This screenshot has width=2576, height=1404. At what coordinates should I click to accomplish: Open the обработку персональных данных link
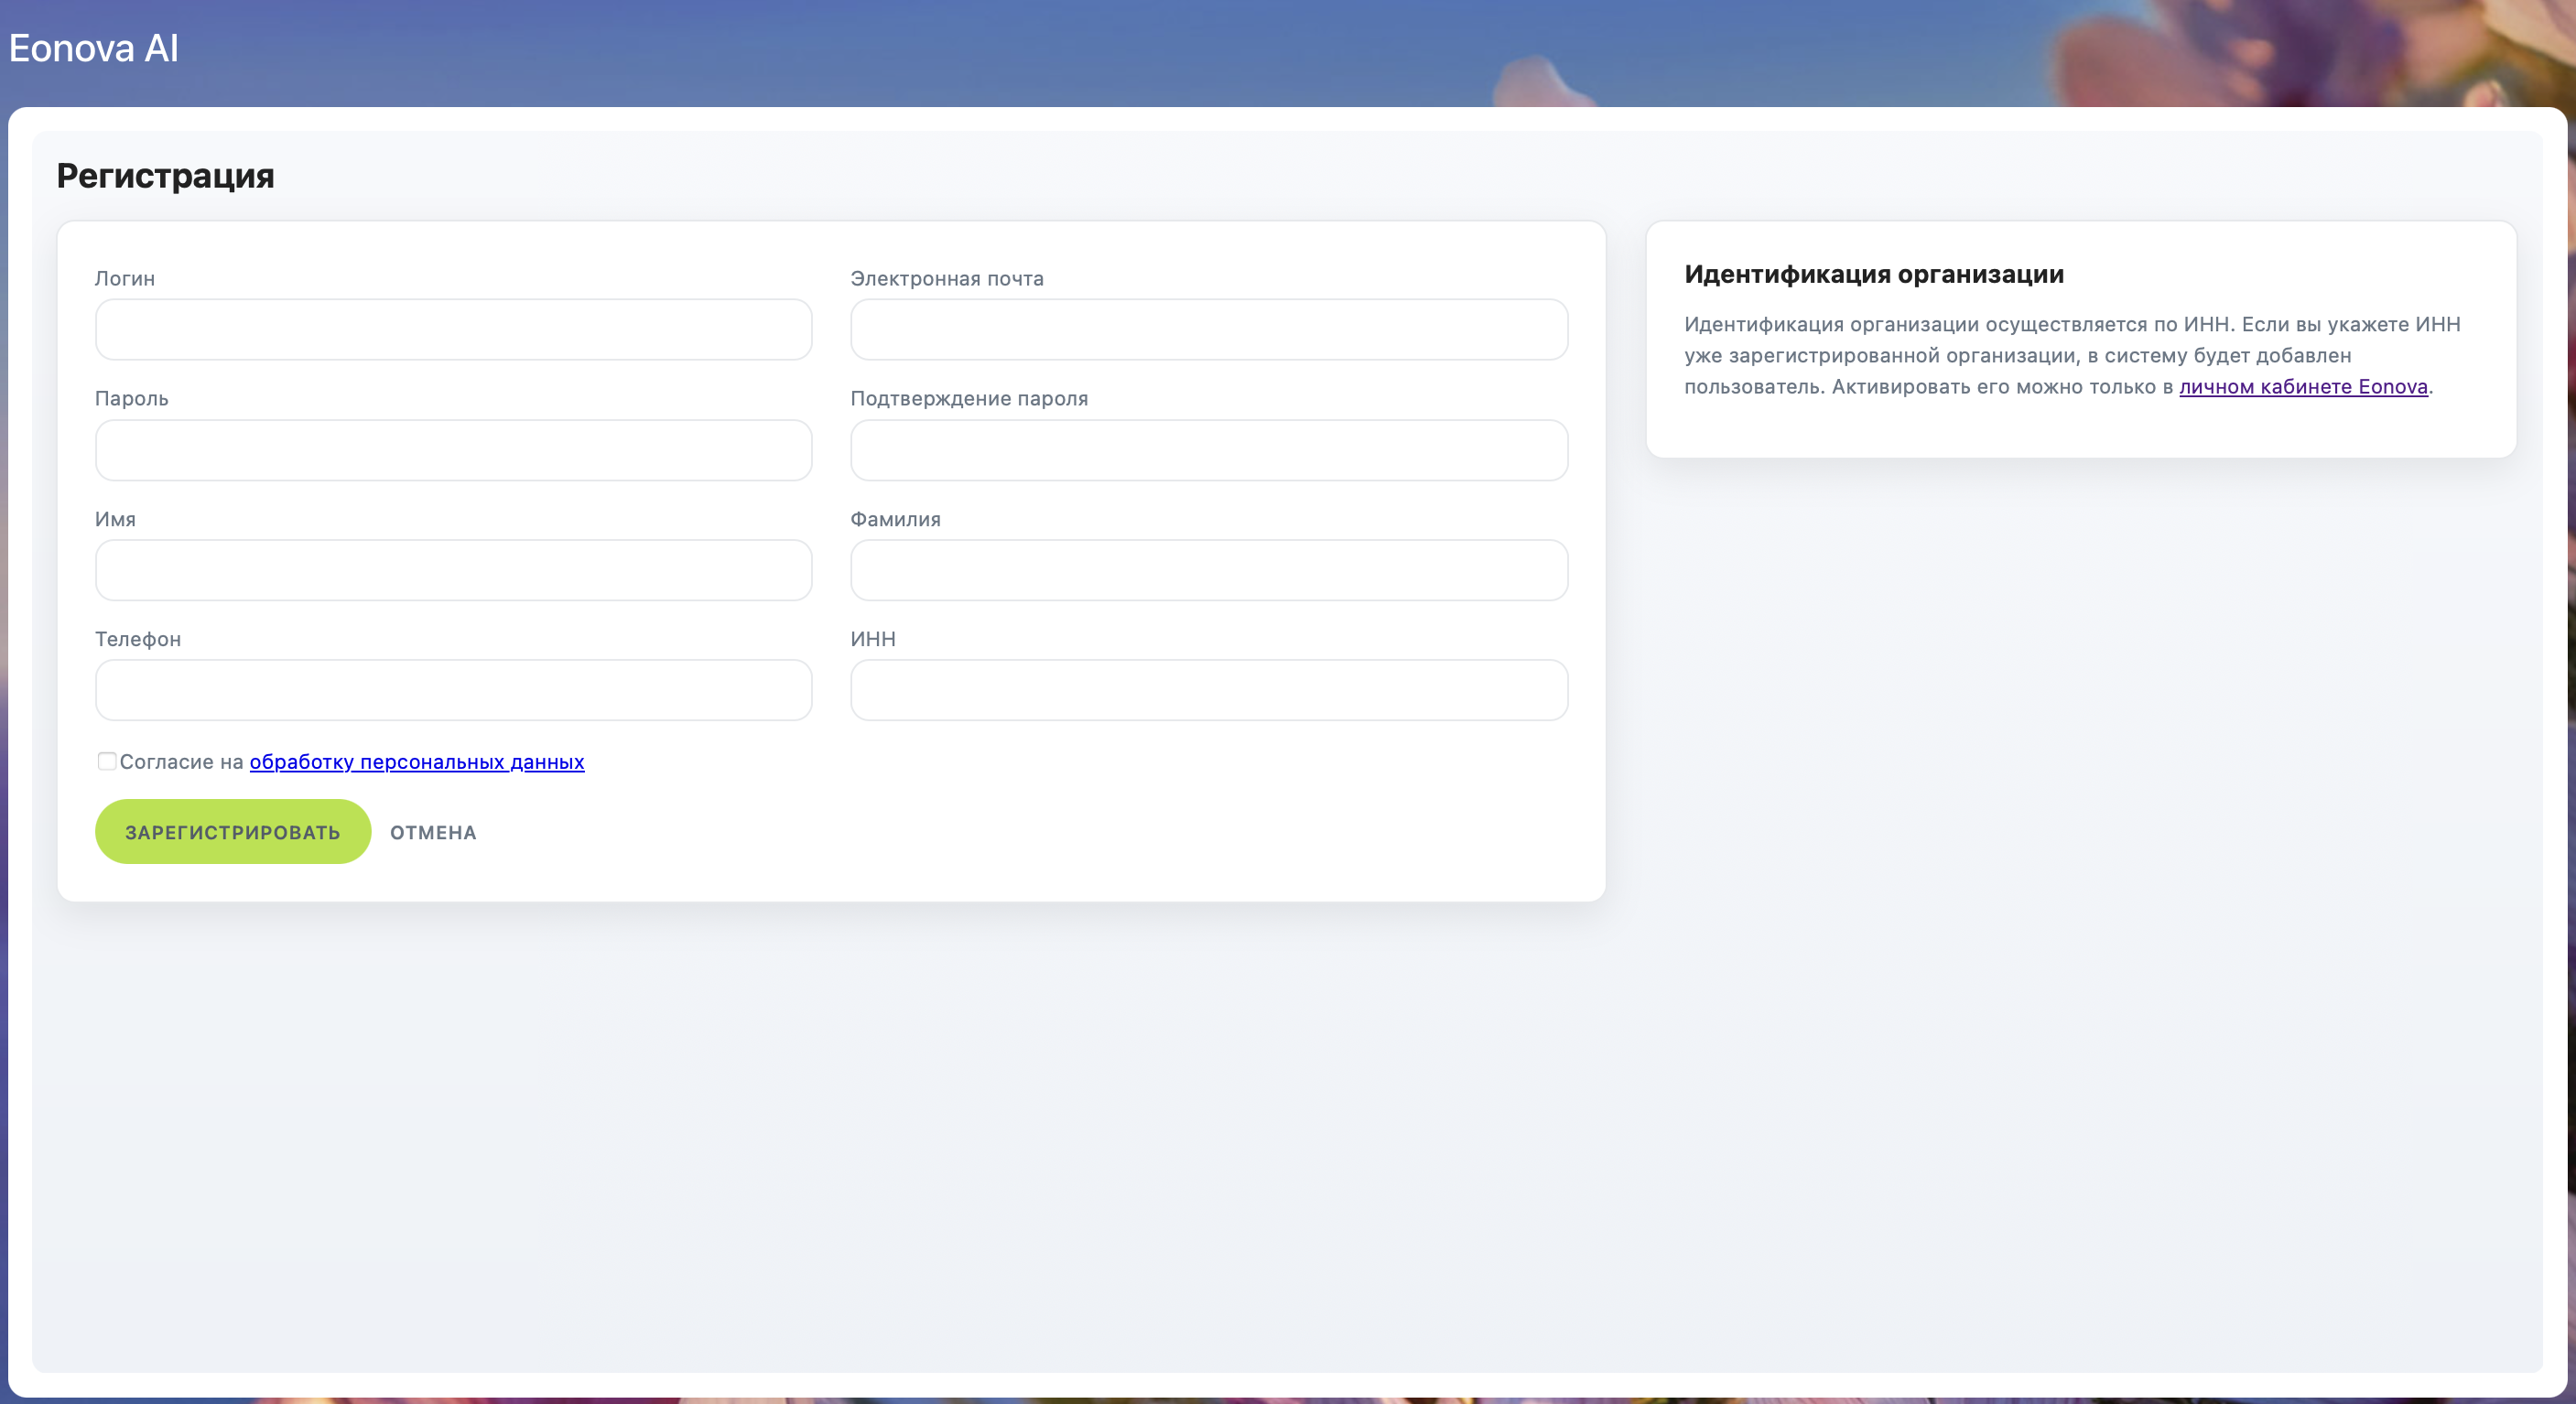coord(416,762)
